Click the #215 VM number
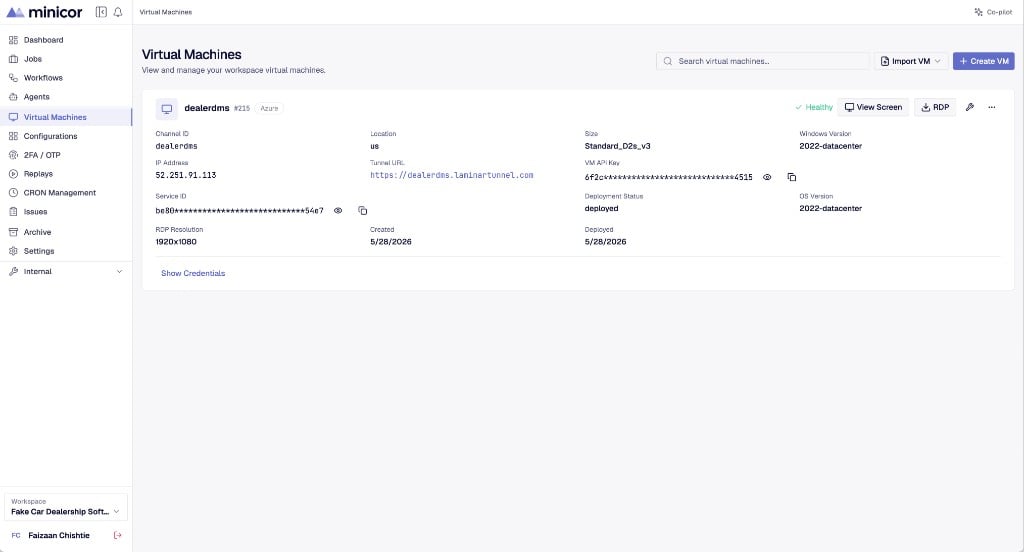This screenshot has height=552, width=1024. (x=242, y=108)
